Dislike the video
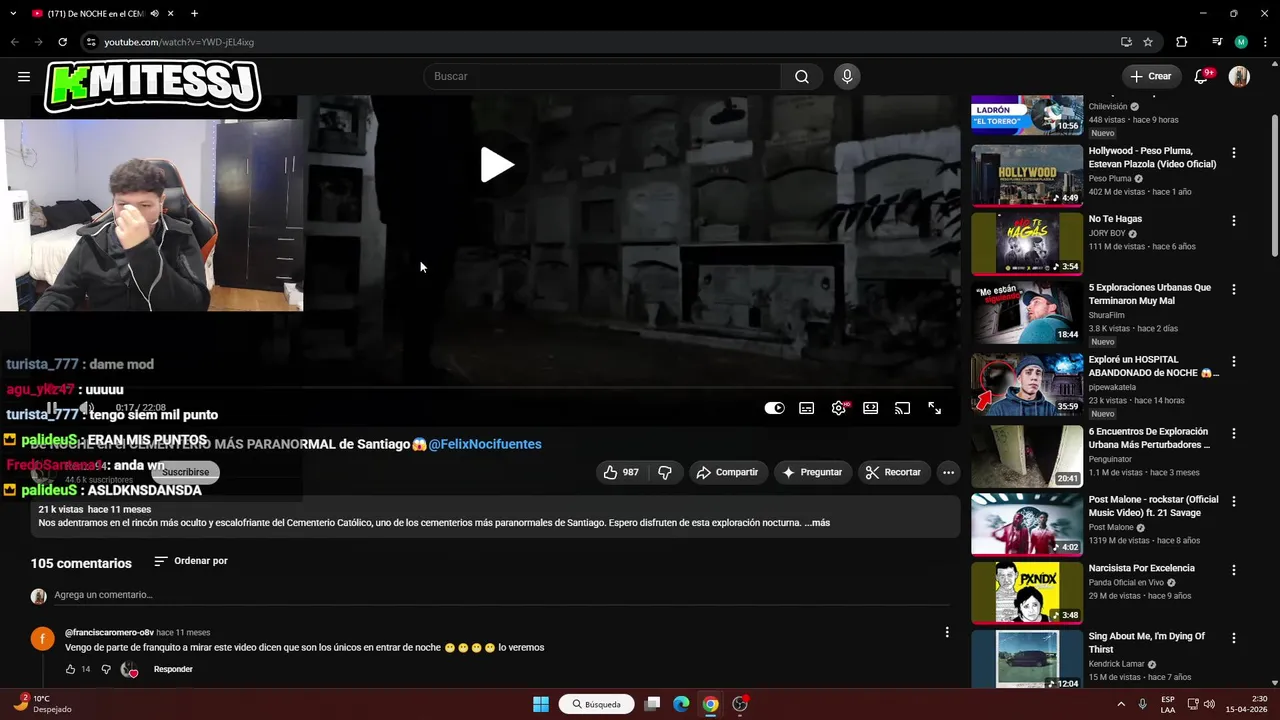This screenshot has width=1280, height=720. [665, 472]
